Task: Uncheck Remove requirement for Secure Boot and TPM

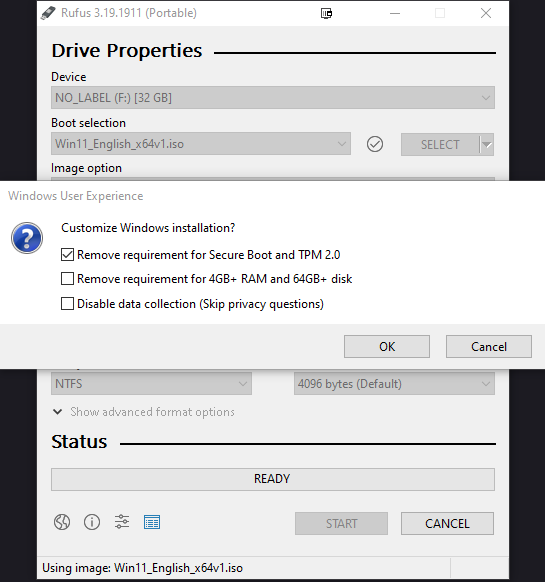Action: point(67,255)
